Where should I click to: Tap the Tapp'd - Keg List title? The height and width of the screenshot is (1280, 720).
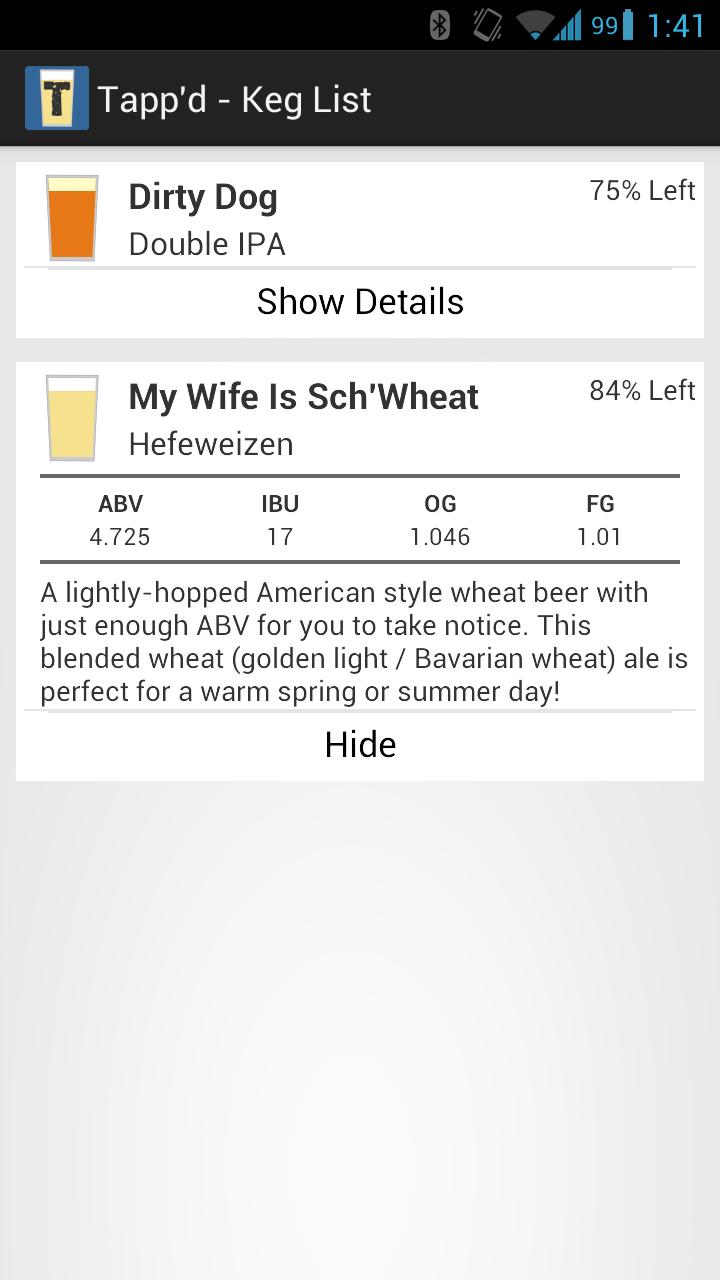click(x=235, y=100)
